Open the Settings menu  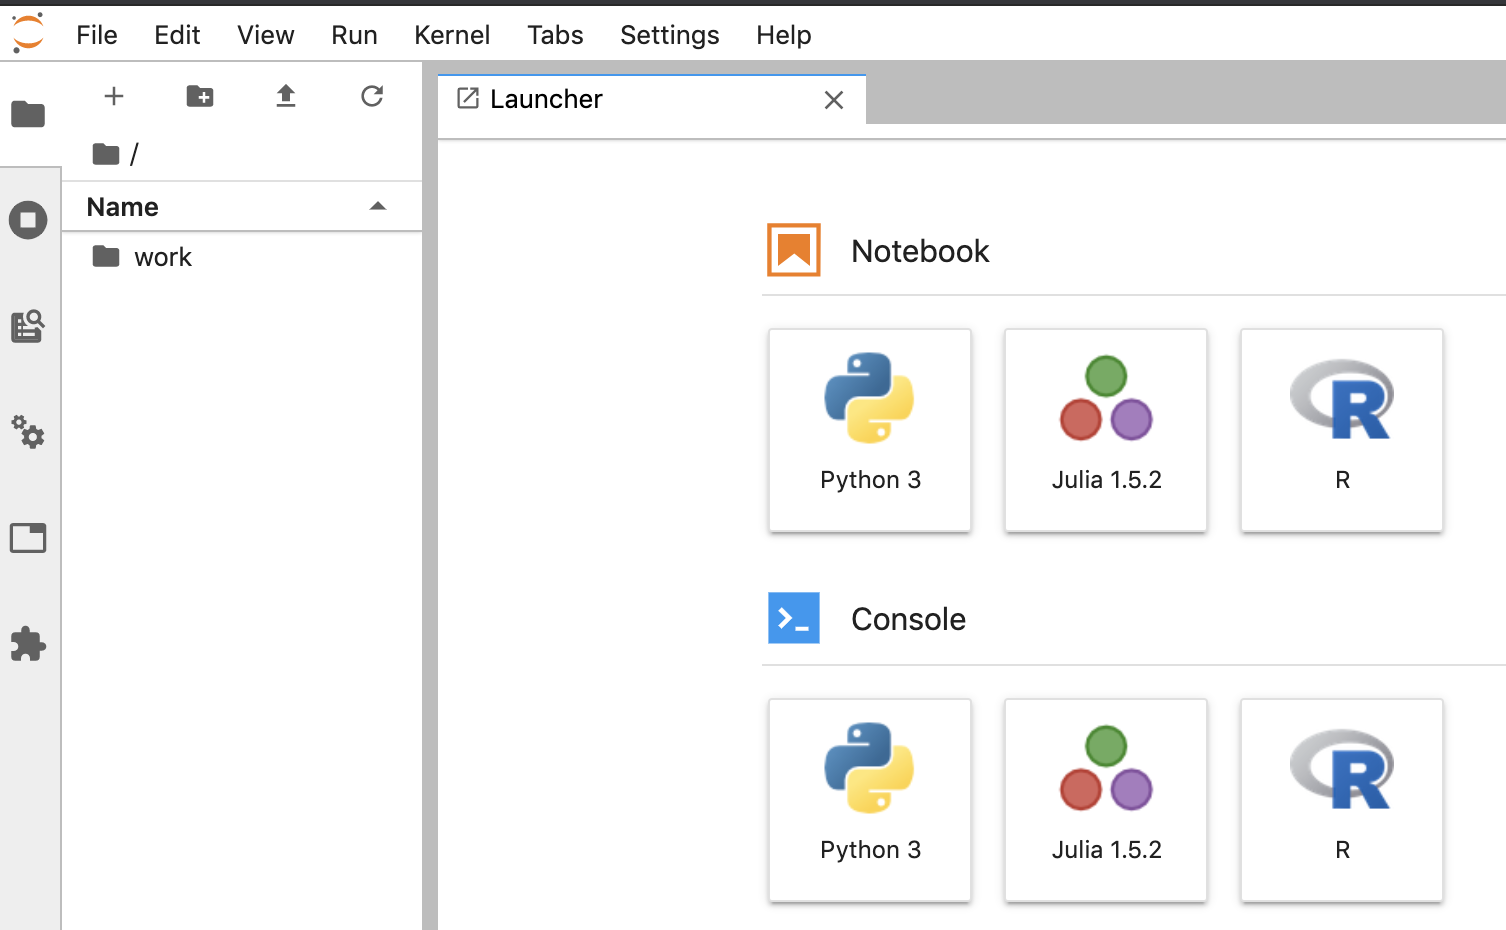670,35
